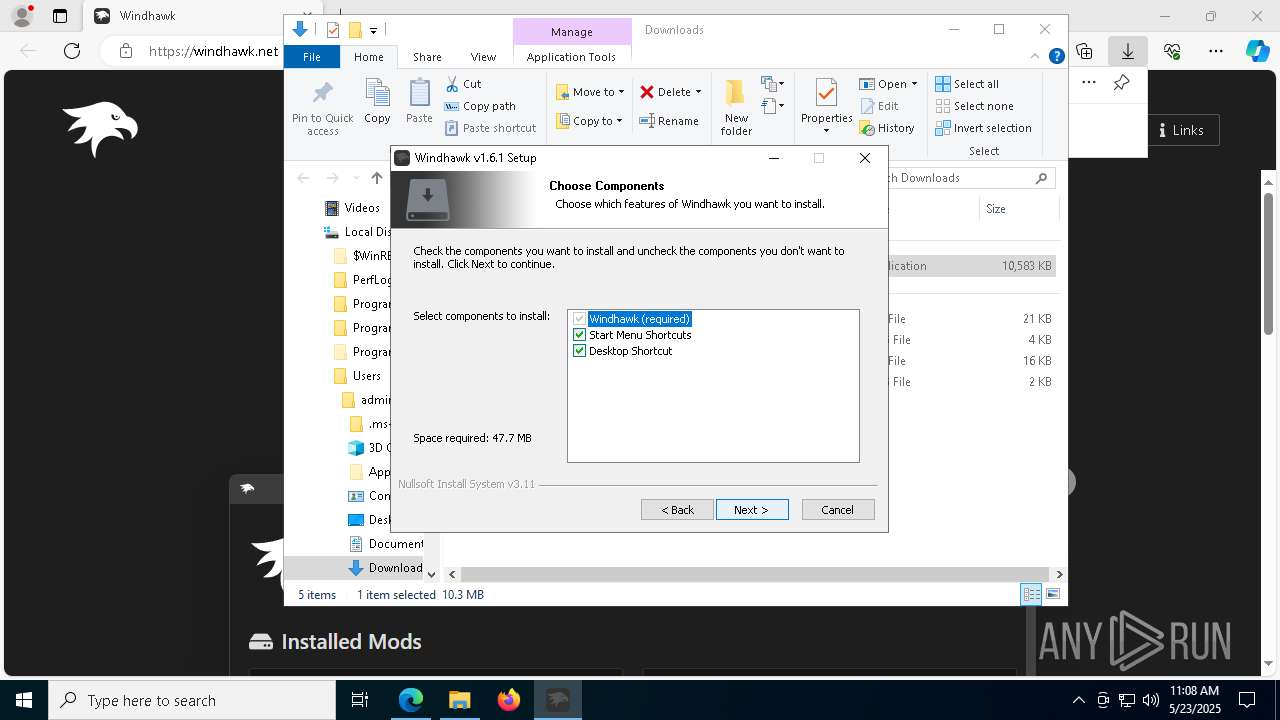
Task: Open the Application Tools tab
Action: 571,57
